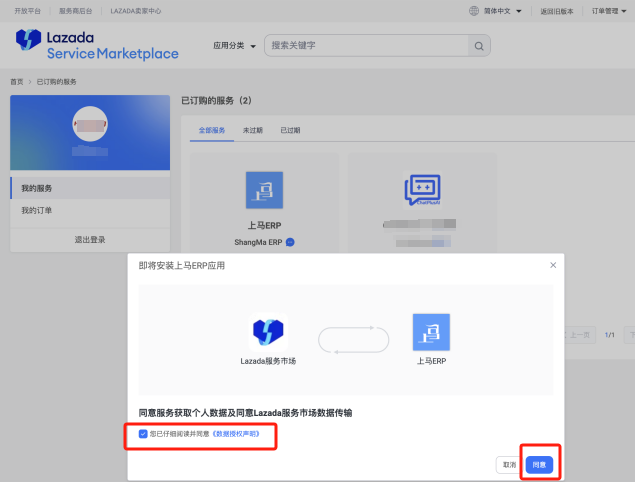Click 首页 in breadcrumb

coord(17,82)
